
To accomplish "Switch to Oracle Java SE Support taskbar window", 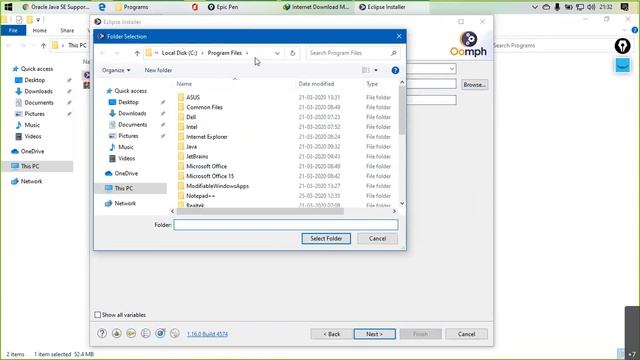I will coord(56,7).
